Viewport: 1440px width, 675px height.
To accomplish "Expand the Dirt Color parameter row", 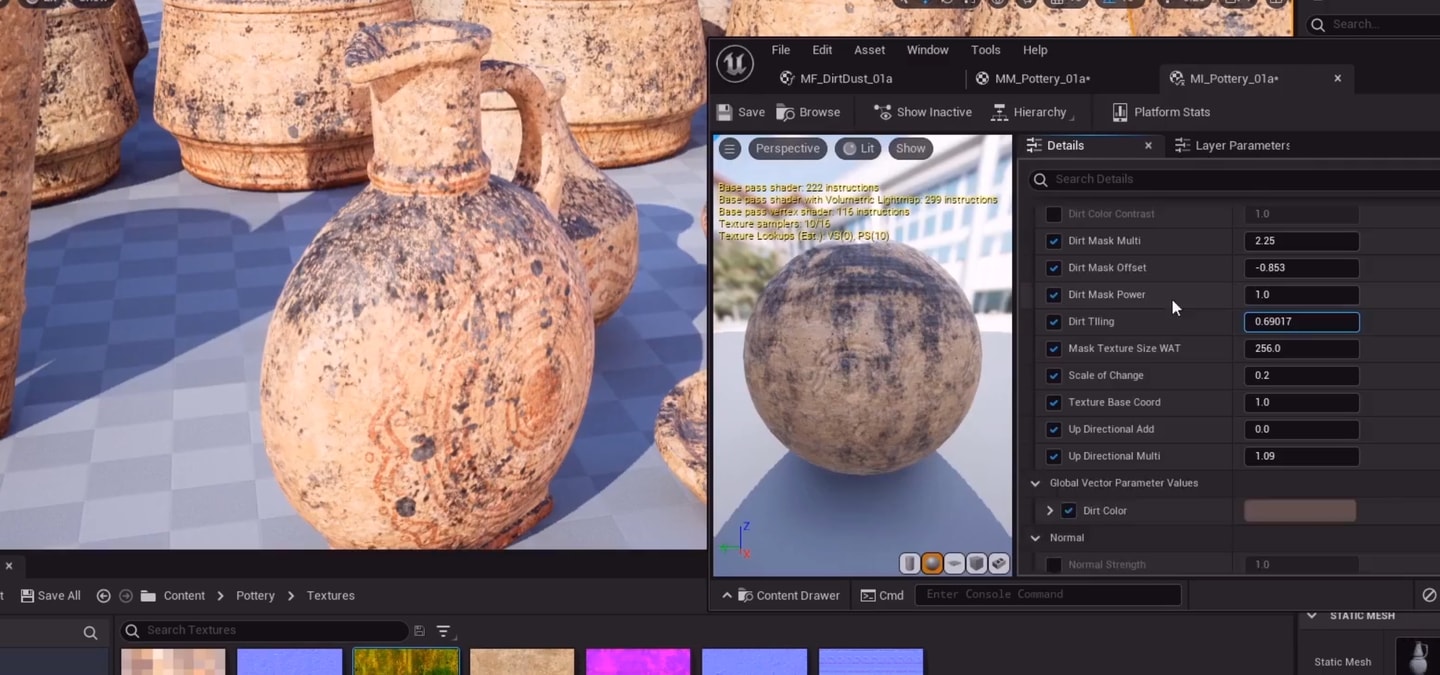I will tap(1050, 510).
